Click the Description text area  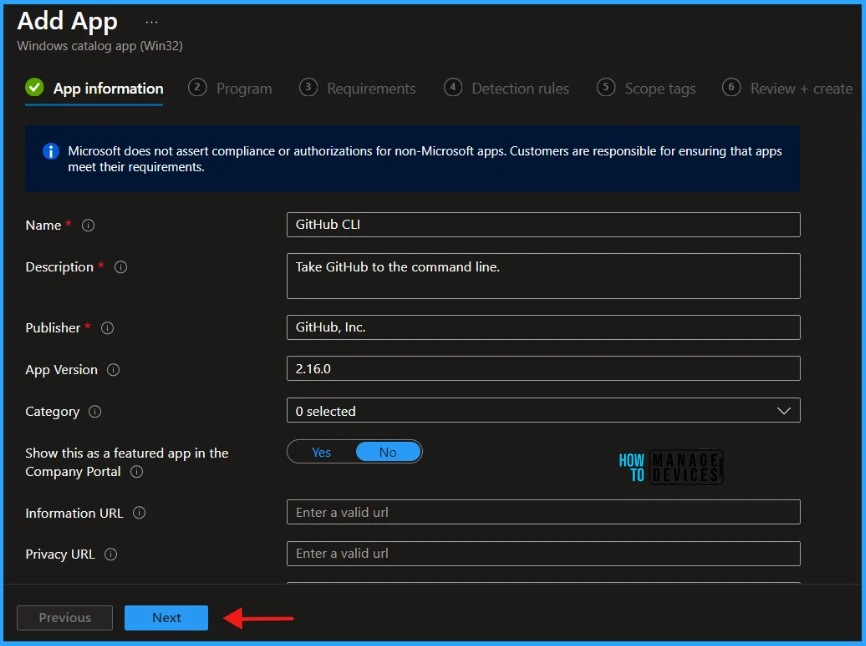(x=543, y=276)
